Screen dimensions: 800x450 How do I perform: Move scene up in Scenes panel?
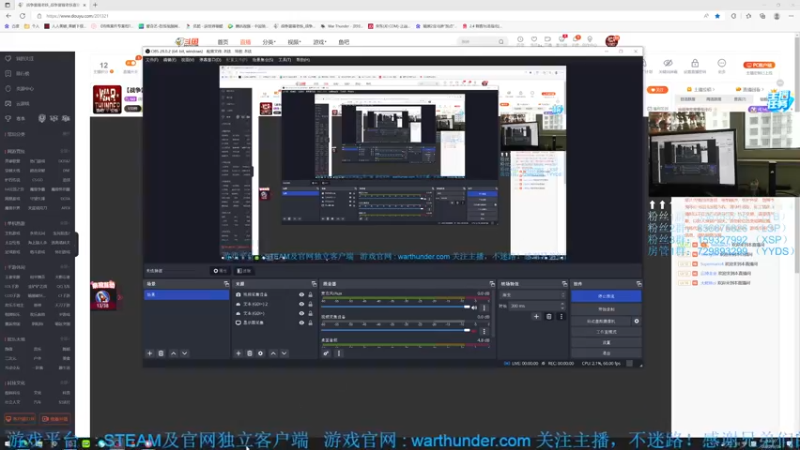pos(173,353)
